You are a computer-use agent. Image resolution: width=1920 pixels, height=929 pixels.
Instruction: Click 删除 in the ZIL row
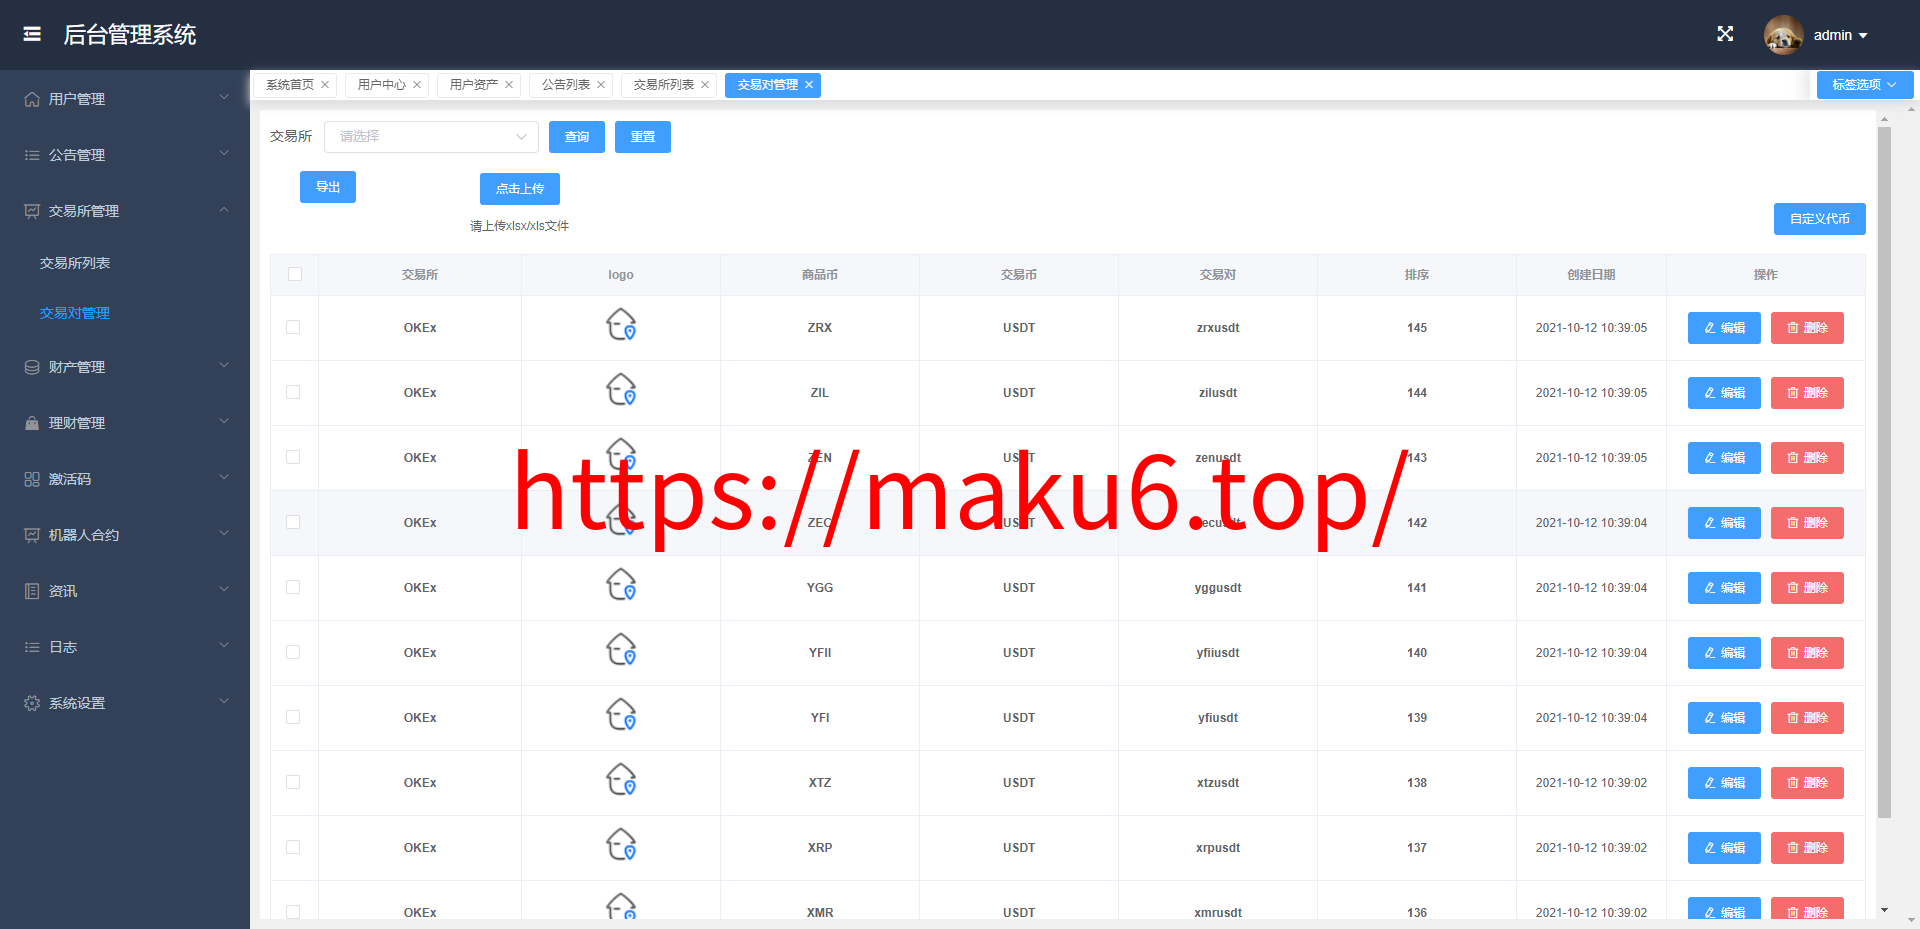(x=1807, y=393)
